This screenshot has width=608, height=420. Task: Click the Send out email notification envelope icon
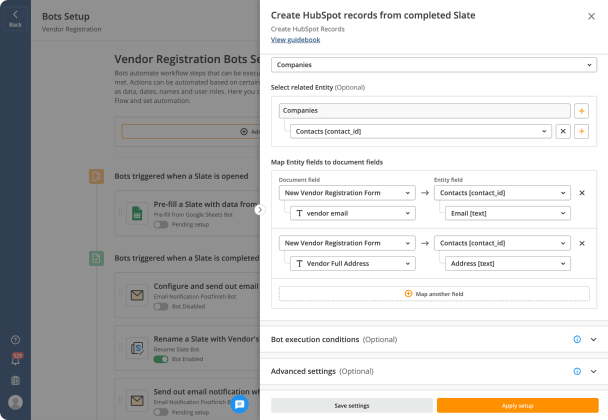137,401
